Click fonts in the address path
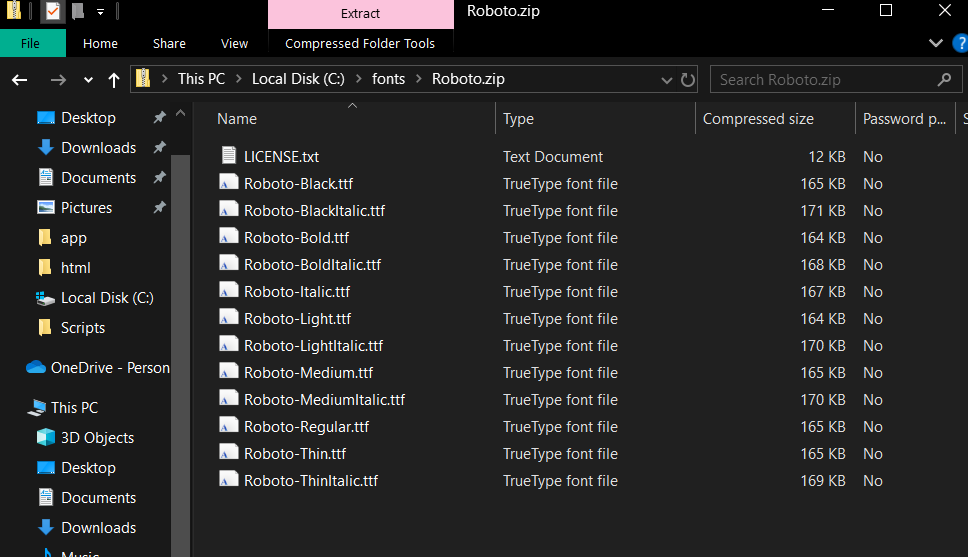Screen dimensions: 968x557 click(x=388, y=79)
